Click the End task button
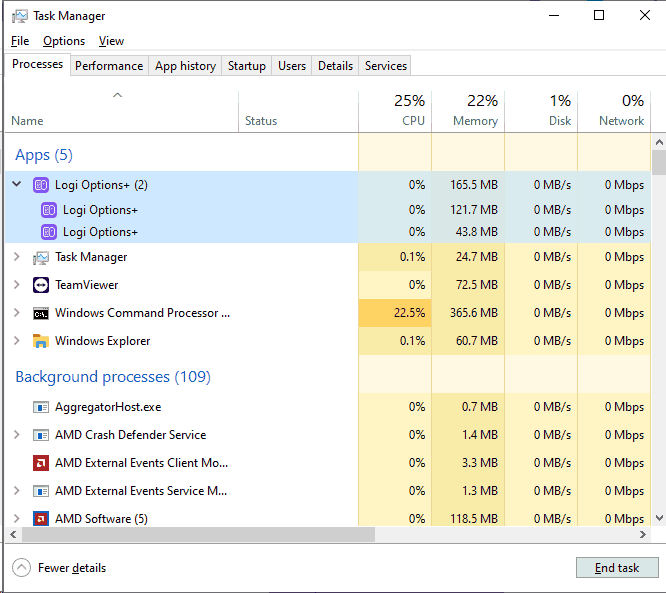 617,568
